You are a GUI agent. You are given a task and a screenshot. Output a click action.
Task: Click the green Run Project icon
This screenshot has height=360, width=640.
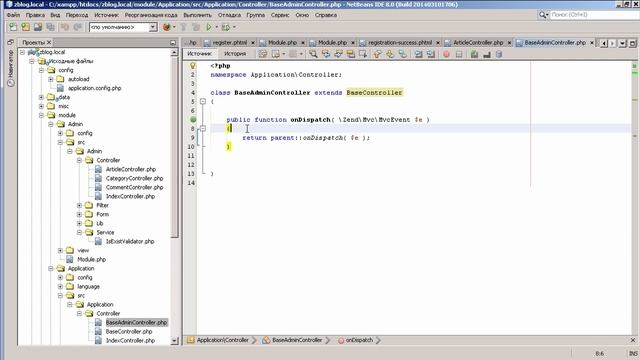(x=209, y=27)
